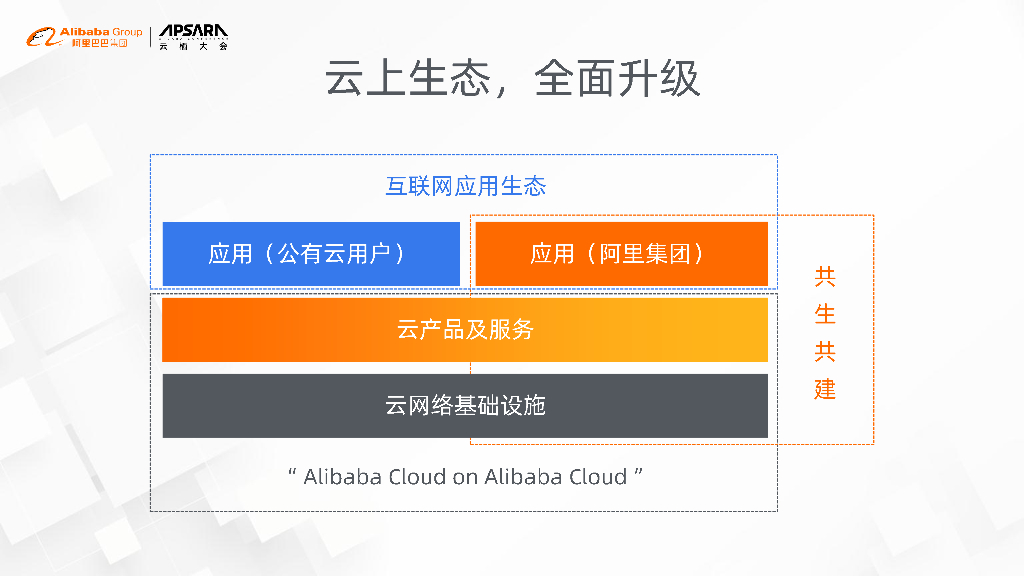Image resolution: width=1024 pixels, height=576 pixels.
Task: Click the second 共 below the 生 character
Action: (825, 351)
